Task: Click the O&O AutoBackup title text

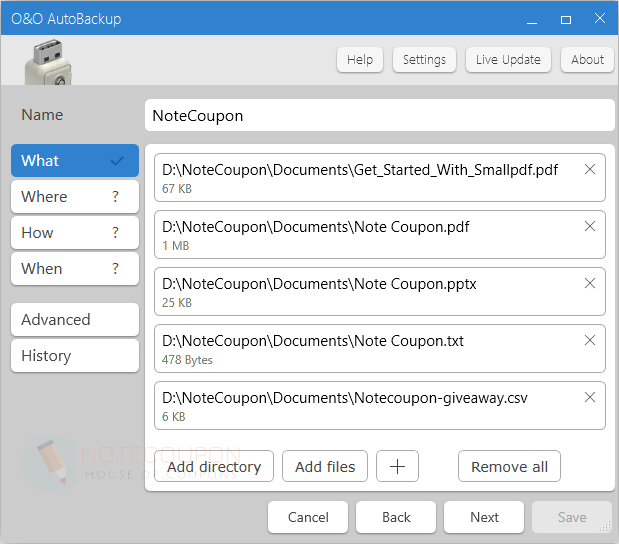Action: coord(66,19)
